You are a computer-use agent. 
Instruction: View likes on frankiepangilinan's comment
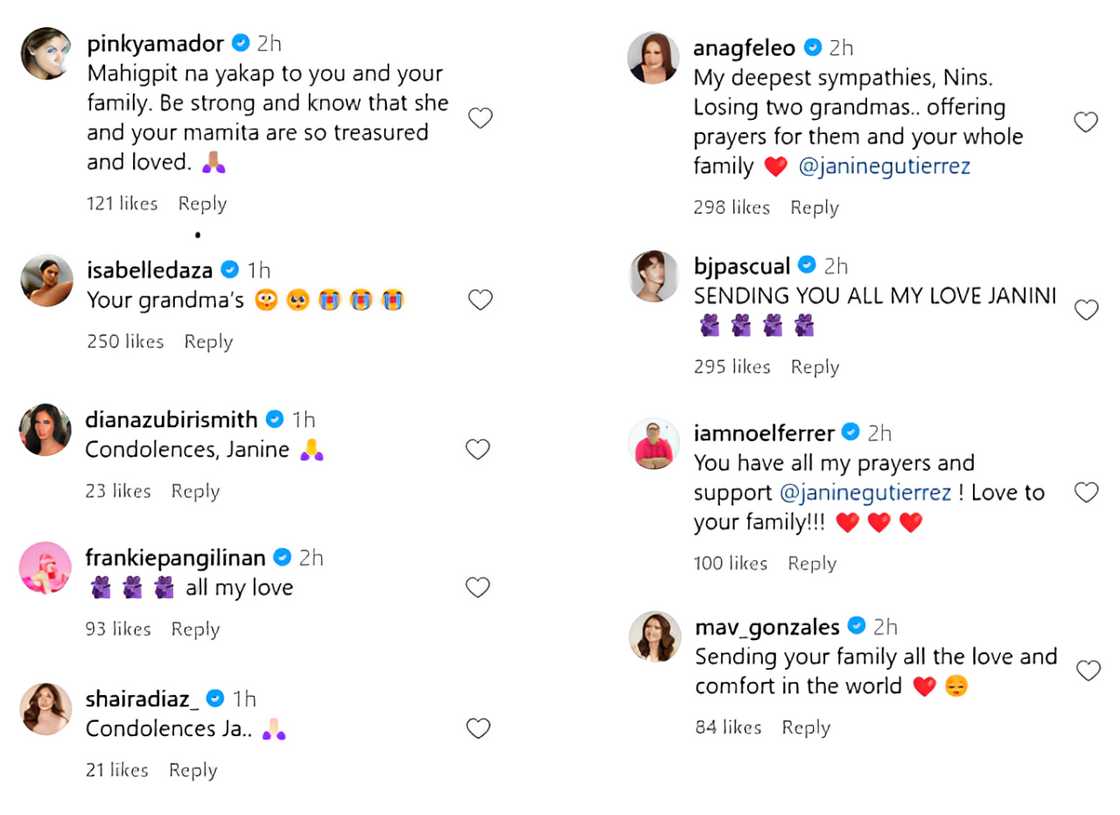[x=117, y=628]
